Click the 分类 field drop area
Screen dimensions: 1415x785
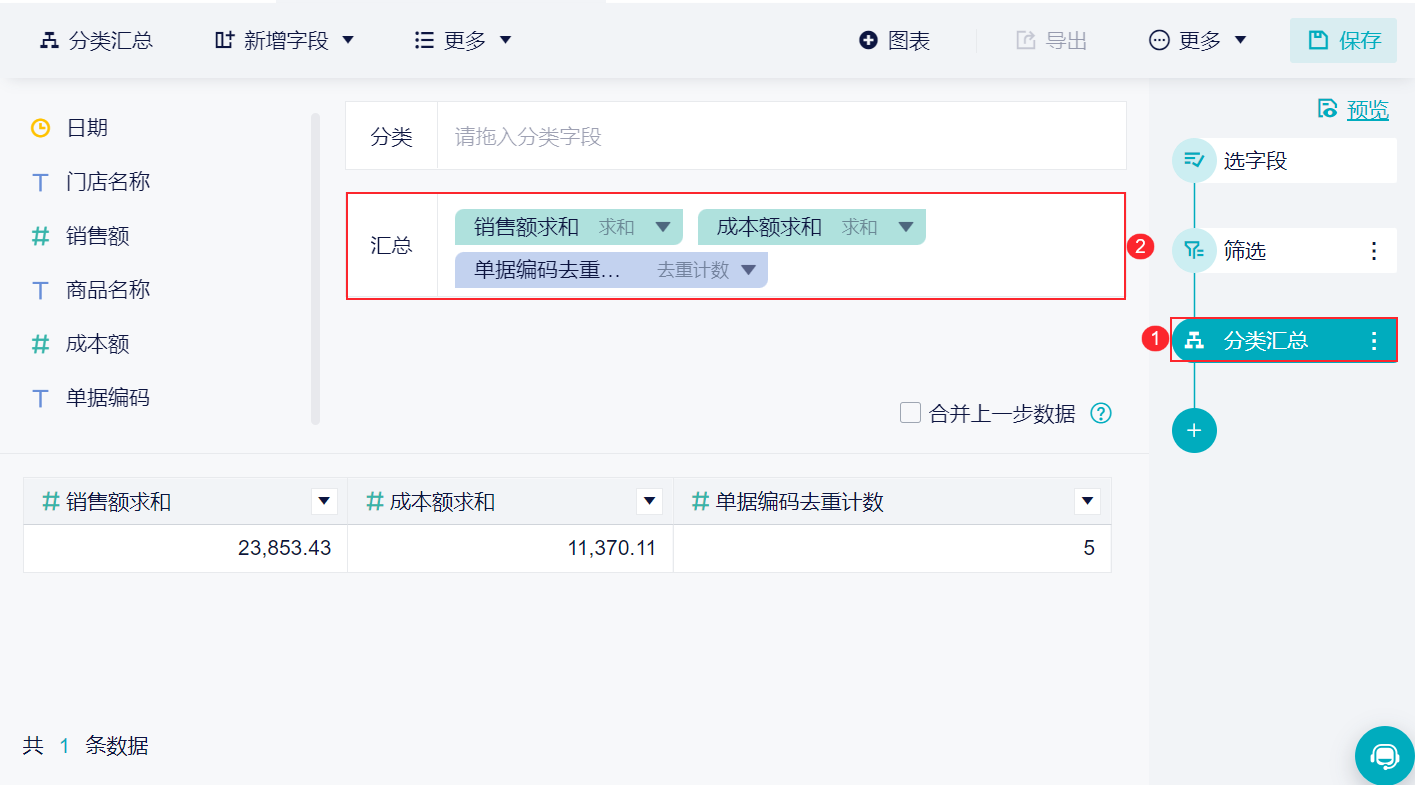[780, 136]
